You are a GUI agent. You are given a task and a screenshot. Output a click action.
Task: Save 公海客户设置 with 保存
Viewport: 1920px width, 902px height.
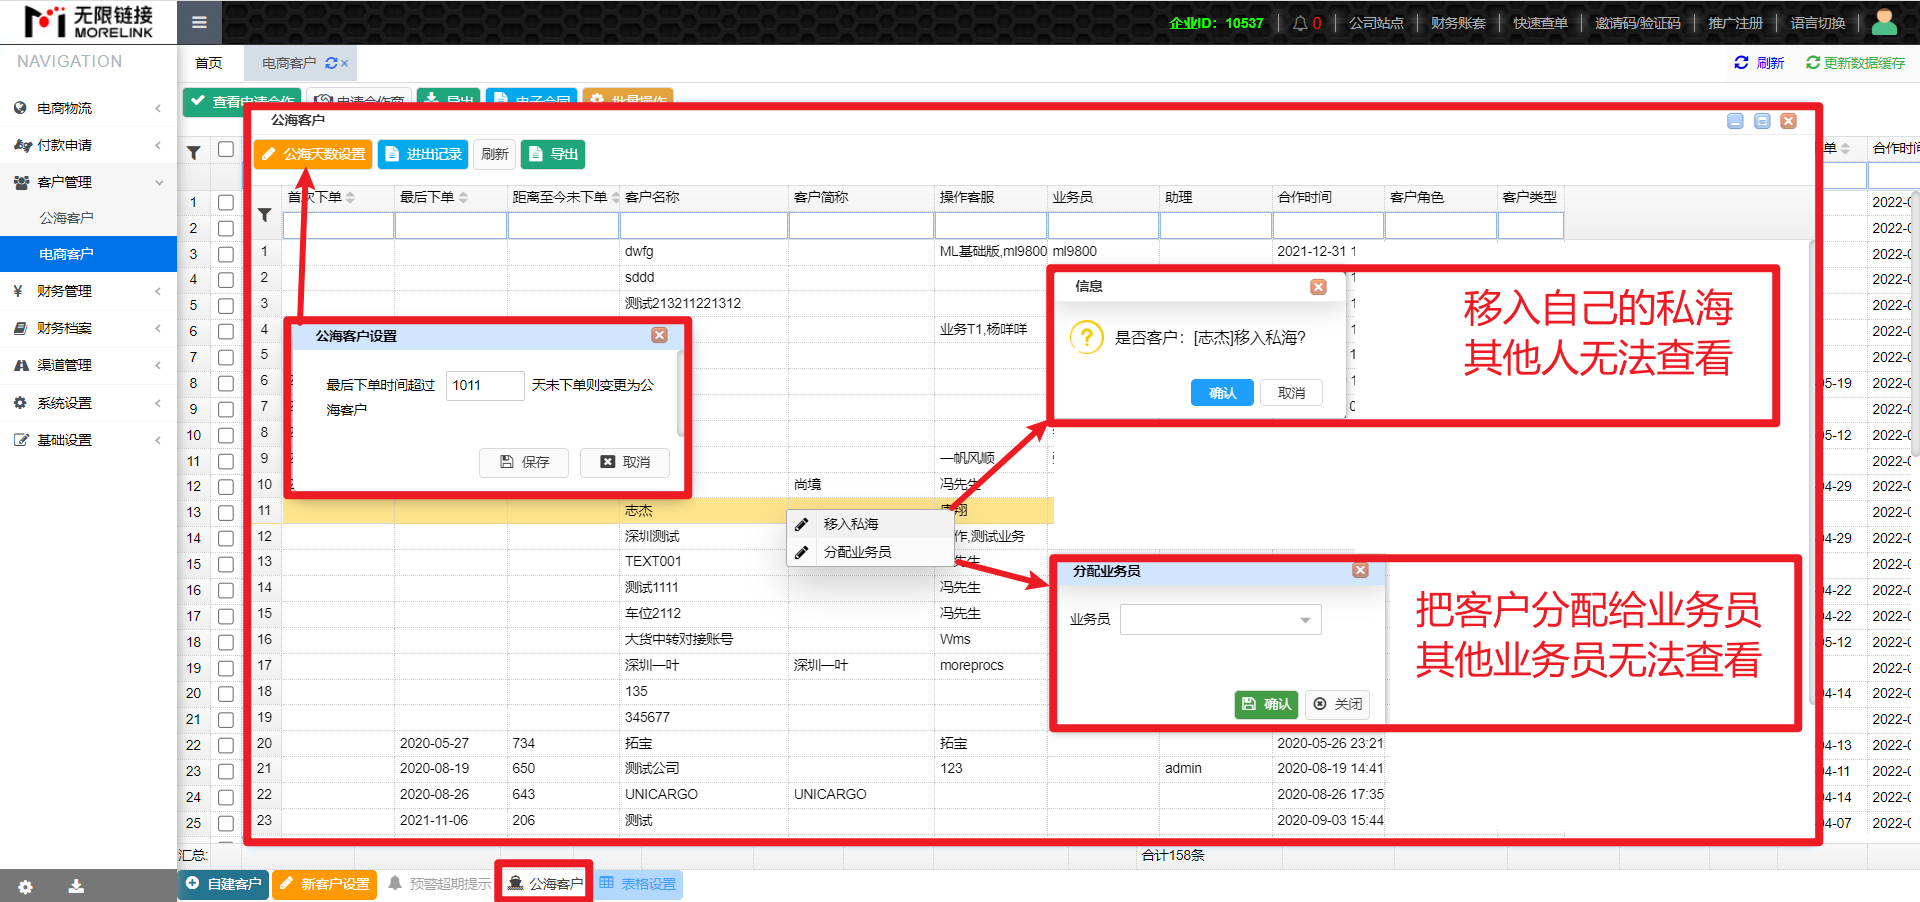pyautogui.click(x=524, y=462)
